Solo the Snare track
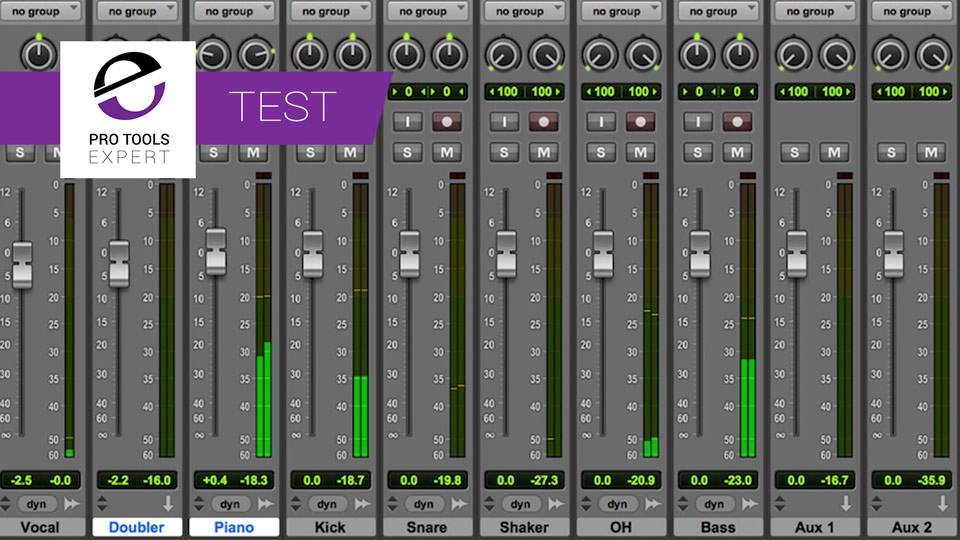 407,152
